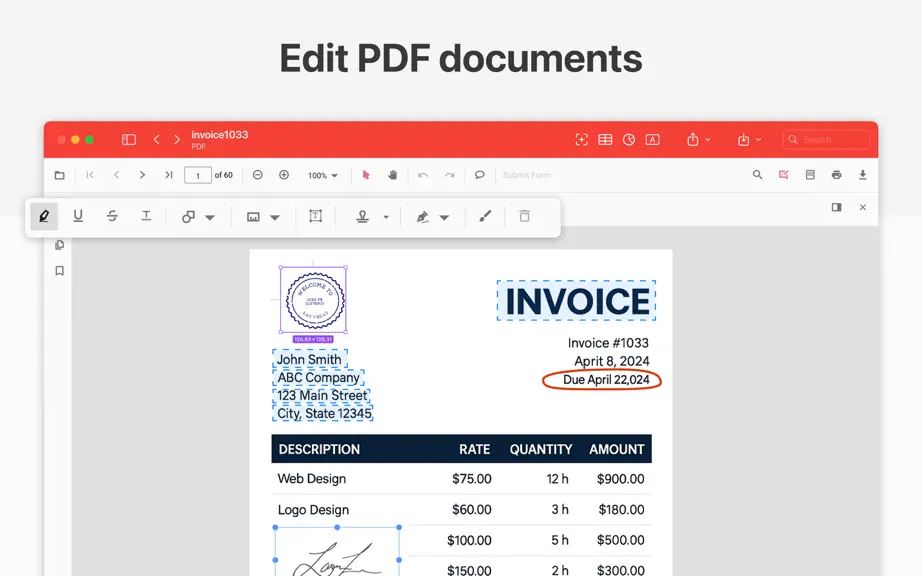Screen dimensions: 922x576
Task: Choose the stamp annotation tool
Action: [x=363, y=217]
